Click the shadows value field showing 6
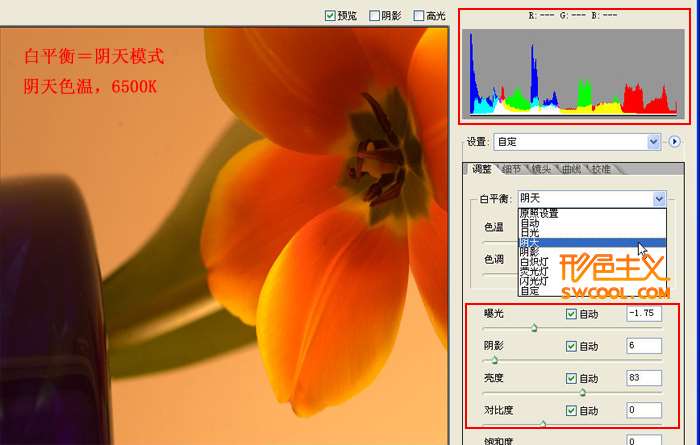The width and height of the screenshot is (700, 445). (644, 345)
